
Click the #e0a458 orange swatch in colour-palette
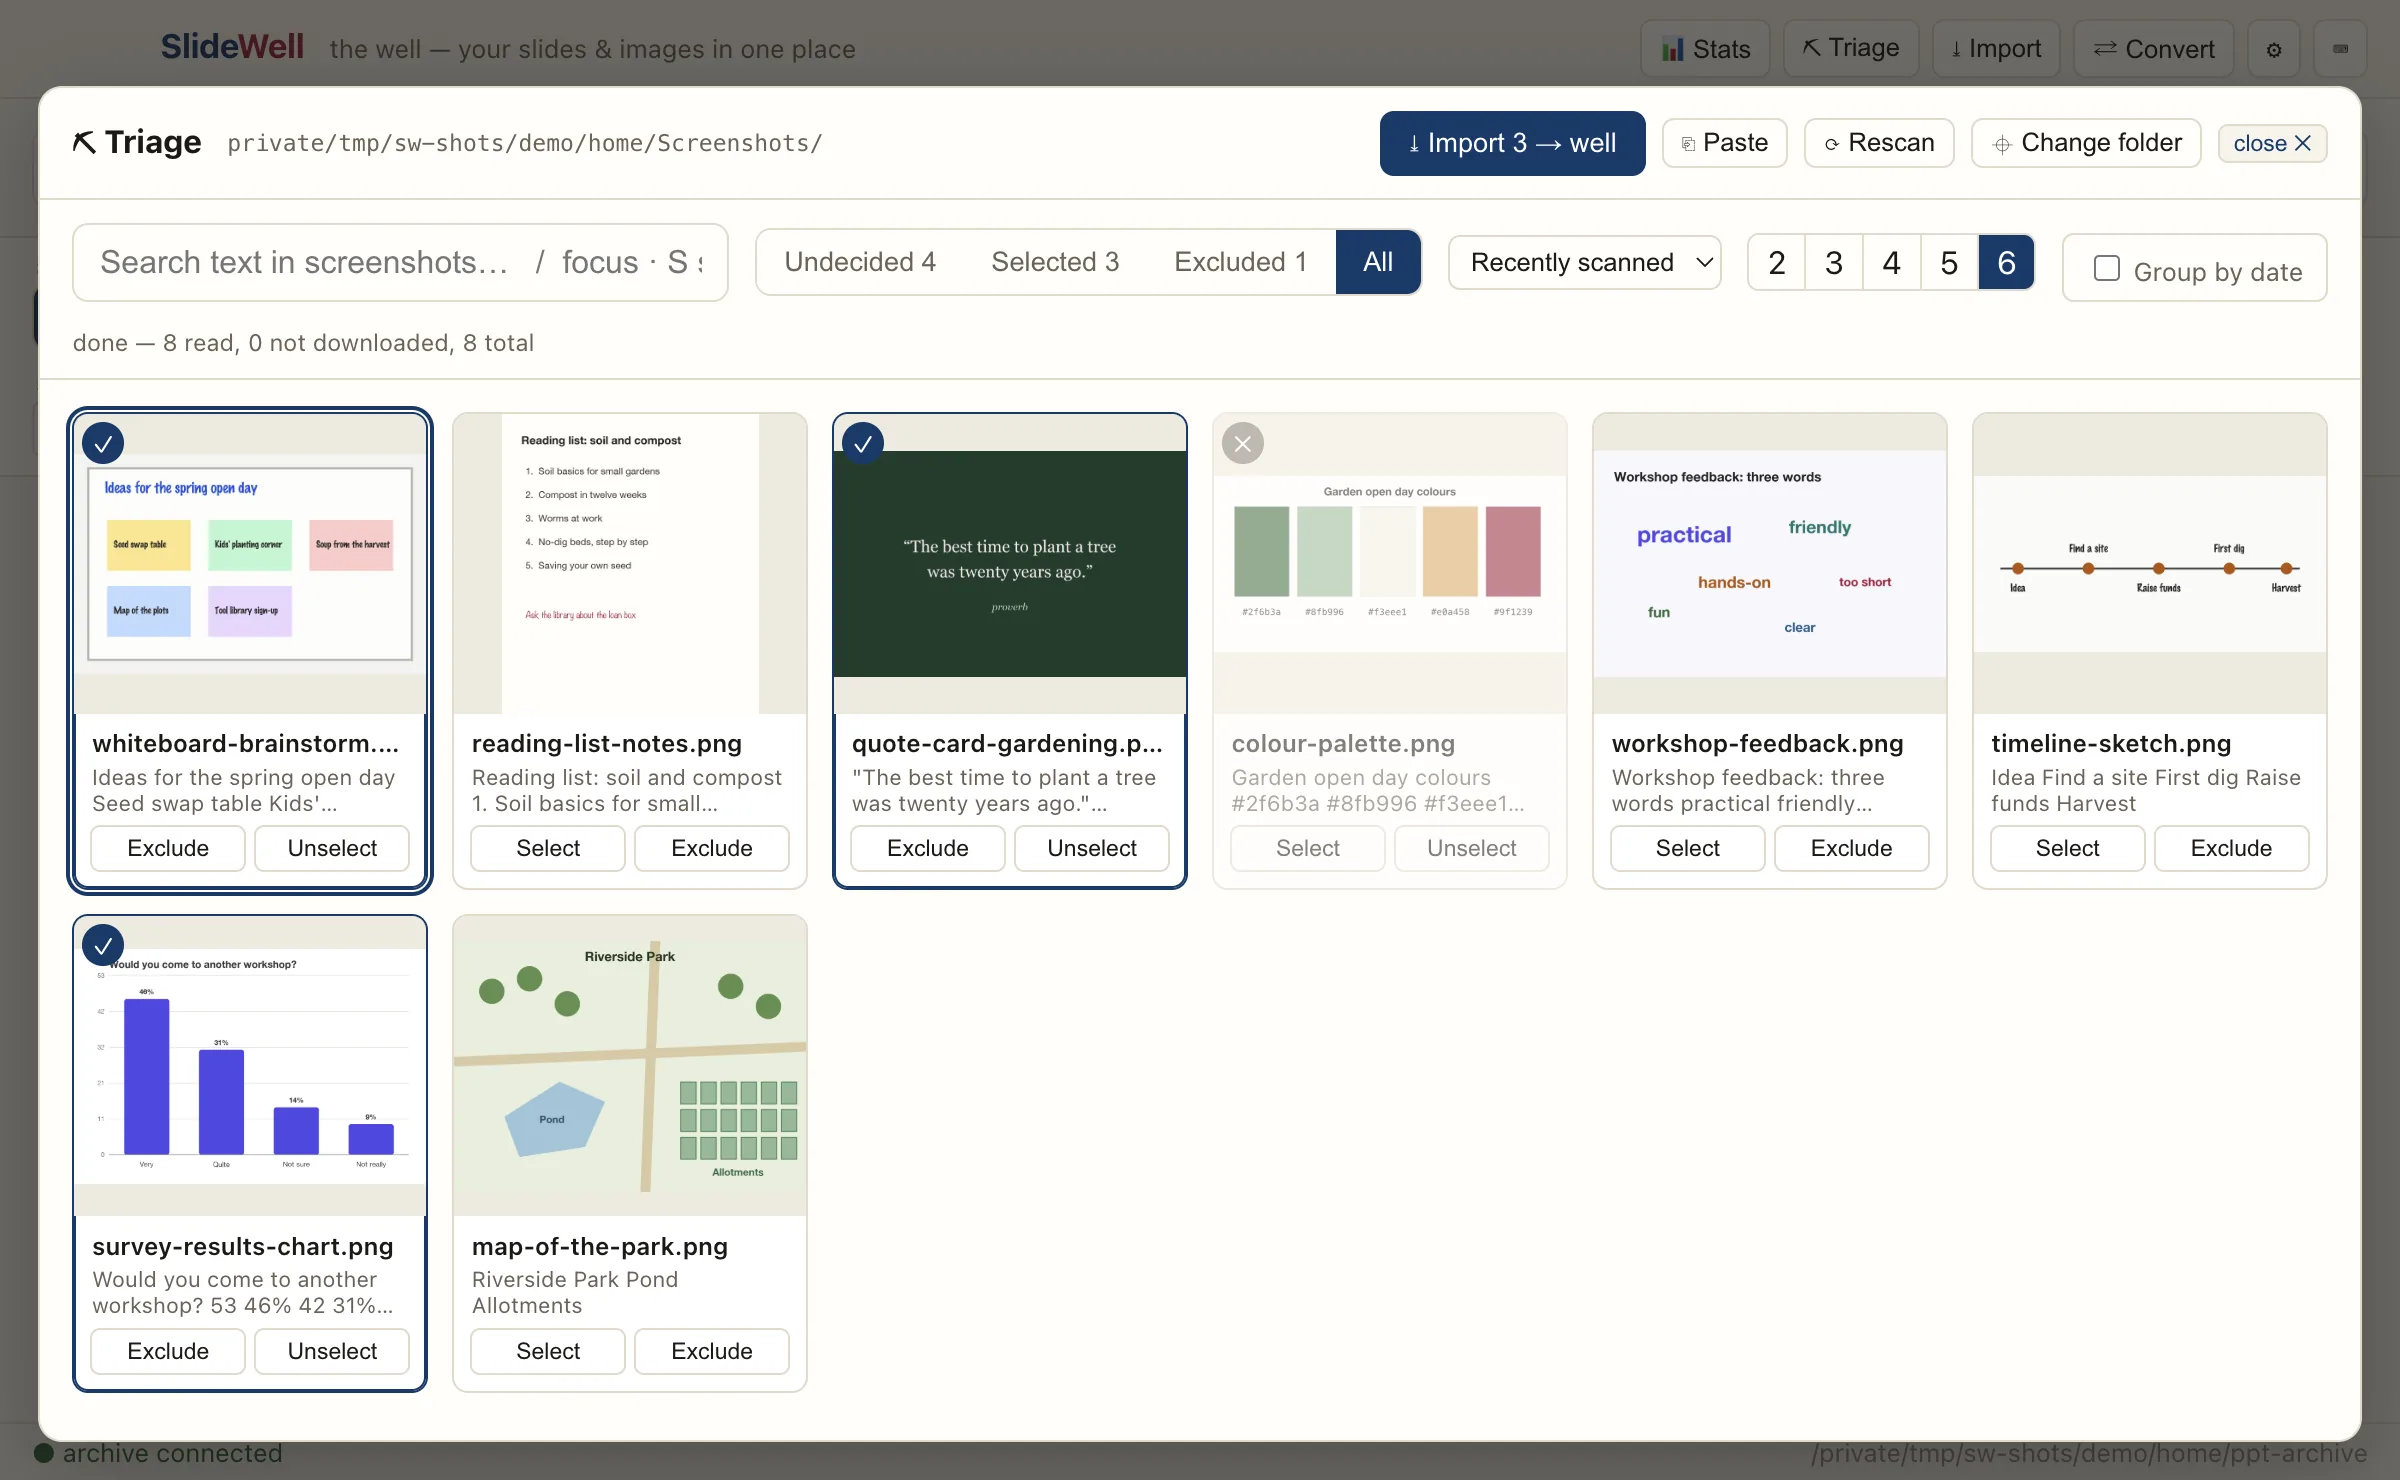(1450, 551)
